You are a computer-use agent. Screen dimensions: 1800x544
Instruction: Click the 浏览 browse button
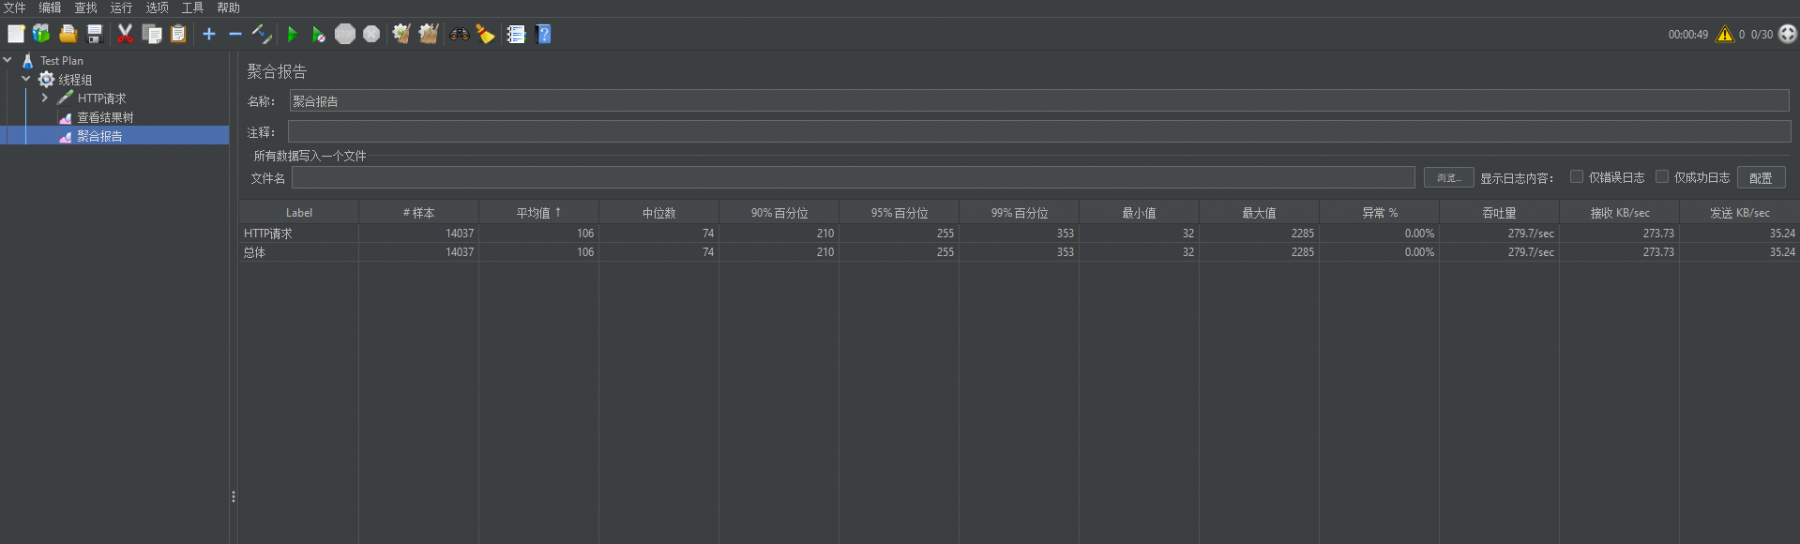(x=1449, y=178)
